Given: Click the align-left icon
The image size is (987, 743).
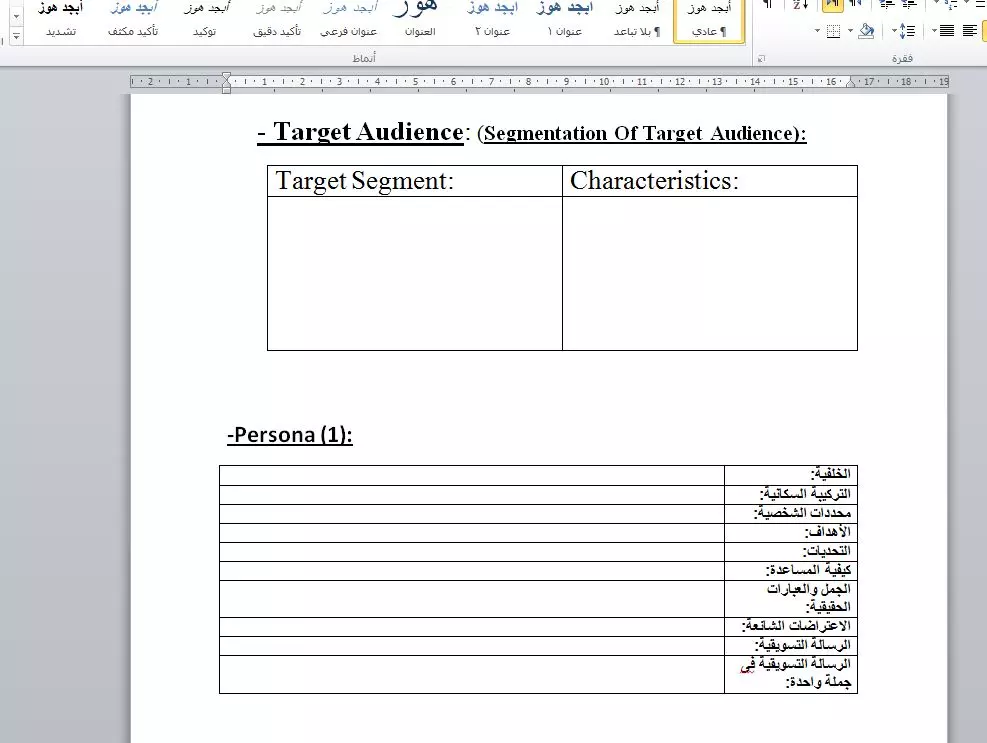Looking at the screenshot, I should pyautogui.click(x=970, y=30).
